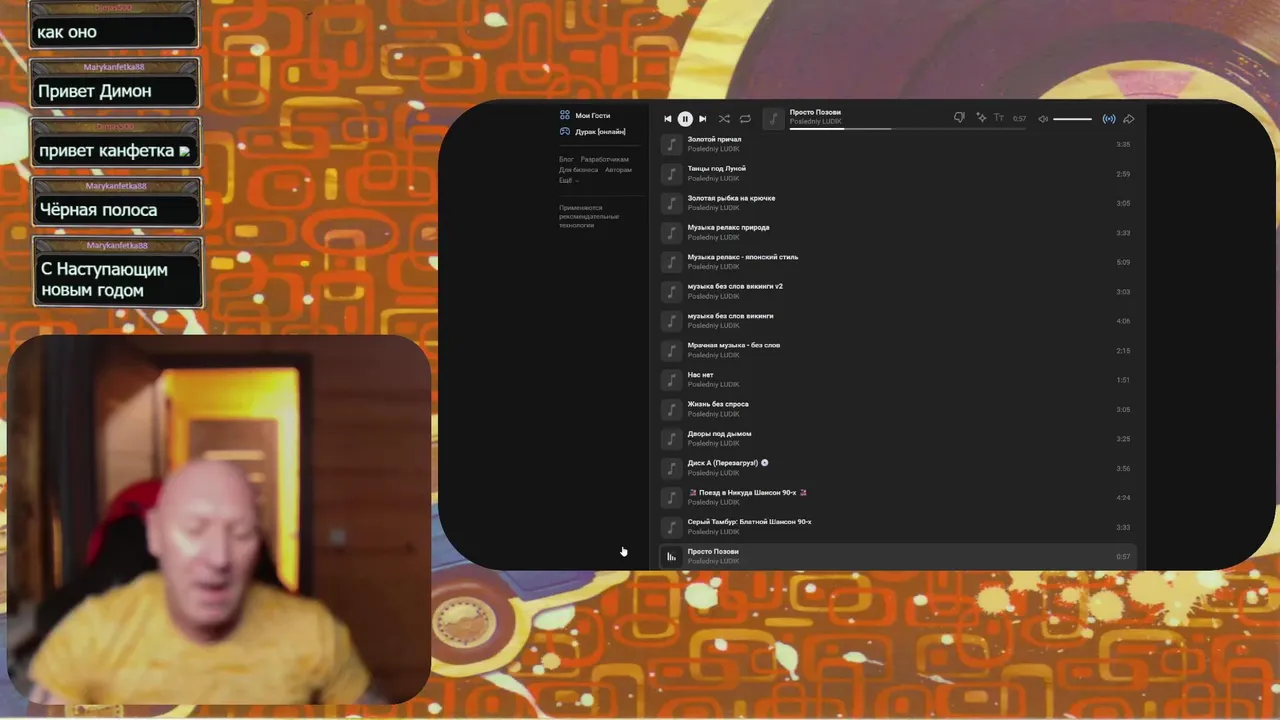Click the note icon of Диск А (Перезагруз!)
The image size is (1280, 720).
tap(671, 468)
